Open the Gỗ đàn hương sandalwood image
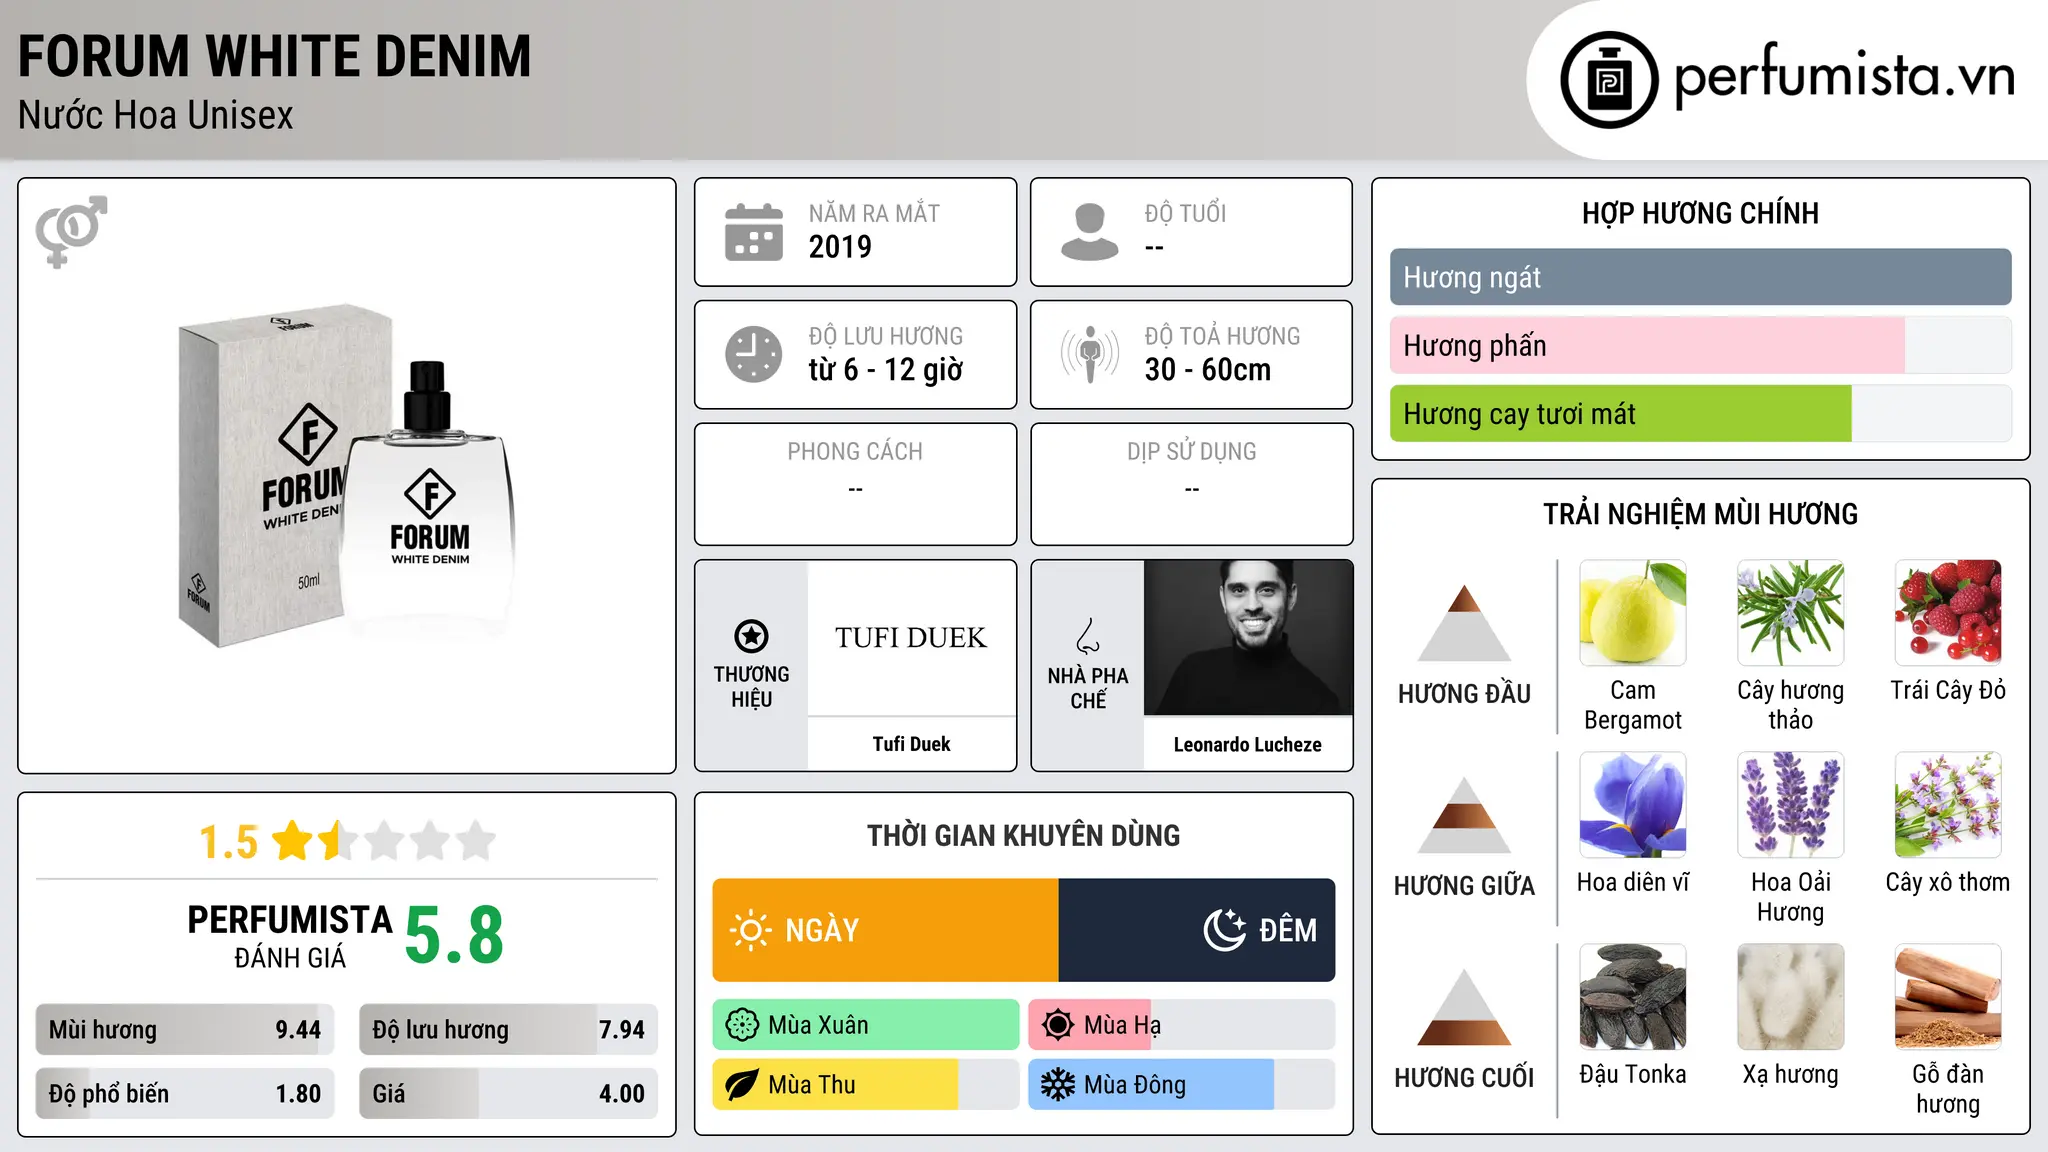 [1948, 997]
